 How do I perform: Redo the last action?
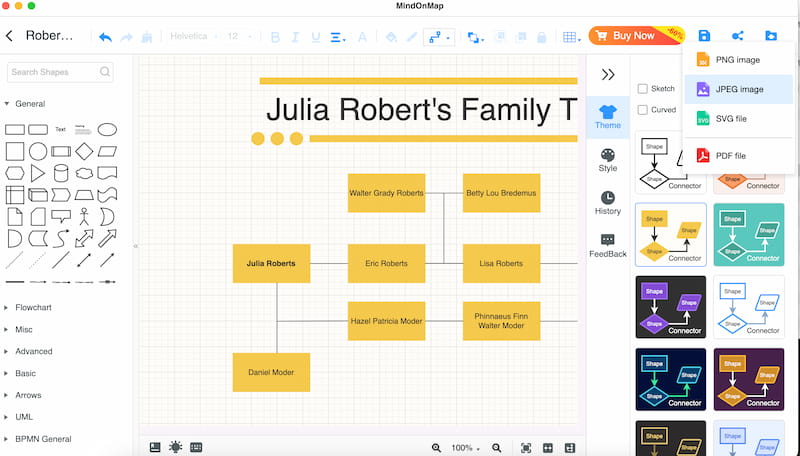coord(126,37)
